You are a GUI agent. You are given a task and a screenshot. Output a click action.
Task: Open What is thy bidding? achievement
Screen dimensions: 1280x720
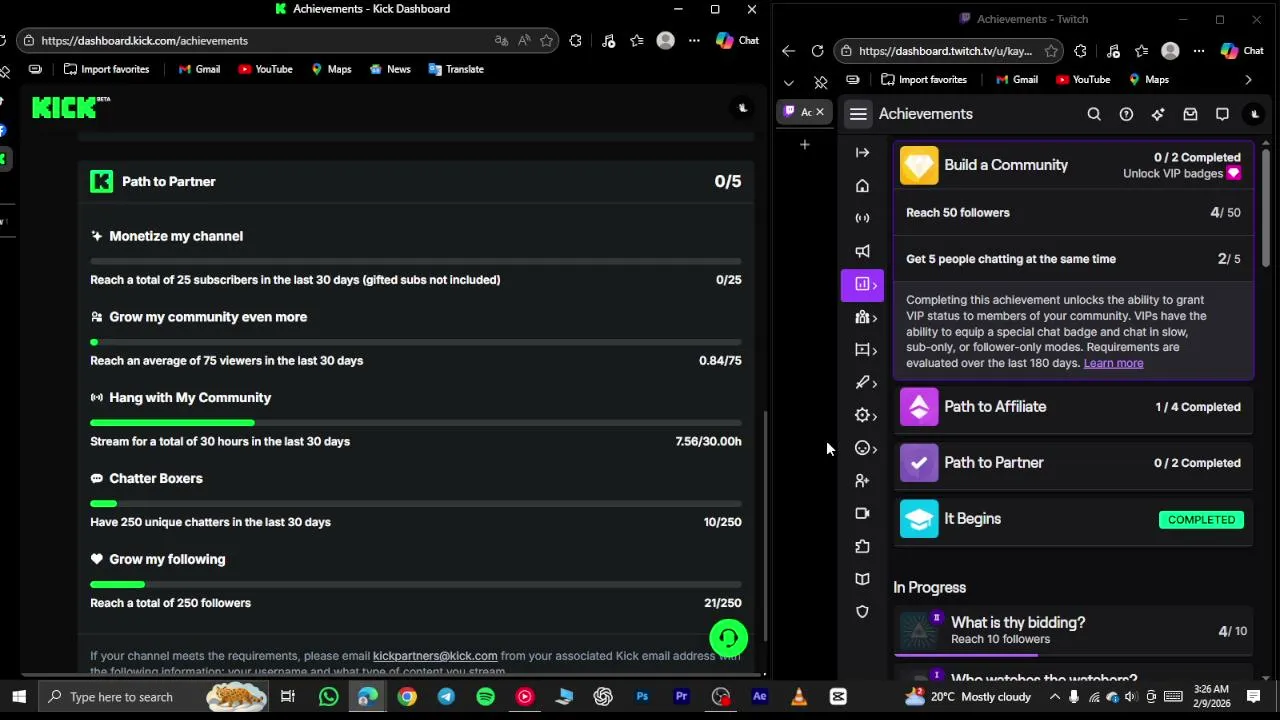pos(1073,630)
